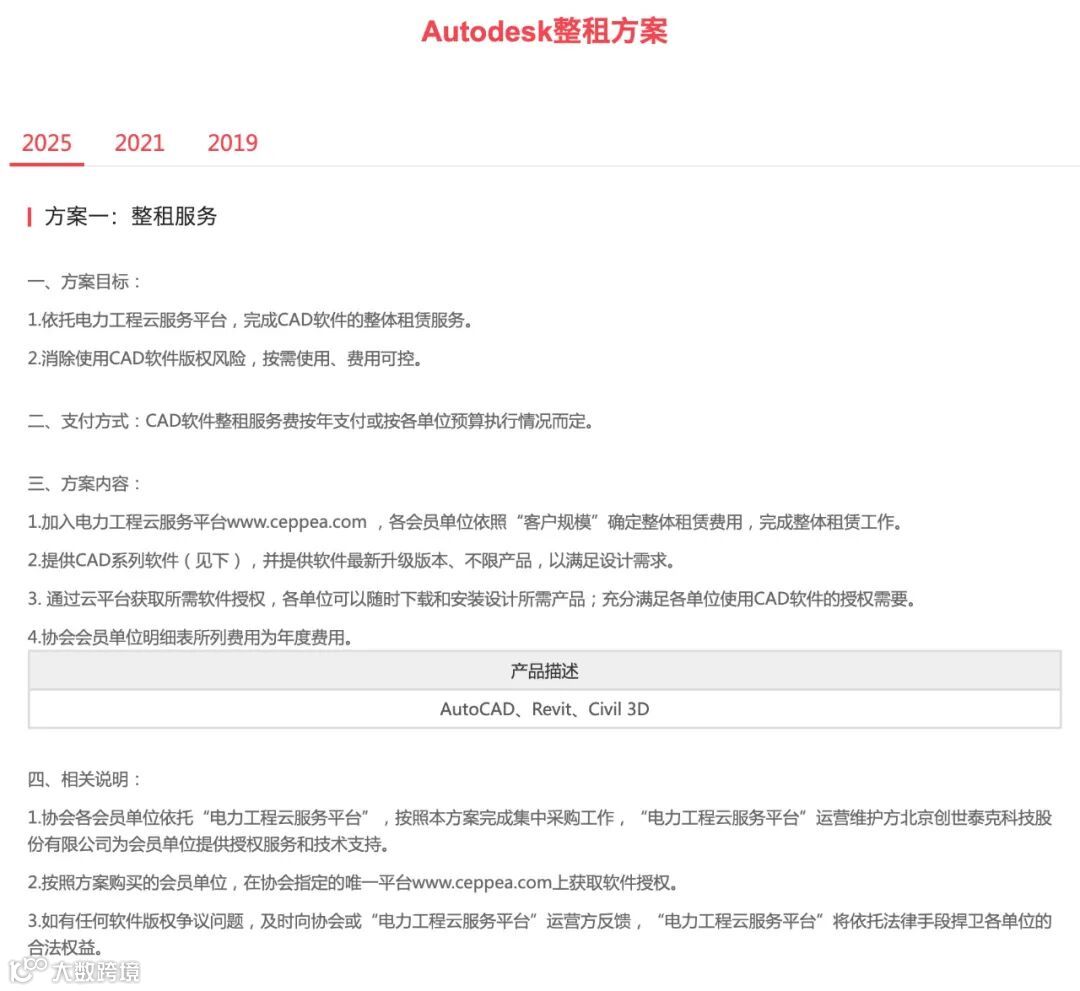Click the 一、方案目标 section label

pos(83,282)
